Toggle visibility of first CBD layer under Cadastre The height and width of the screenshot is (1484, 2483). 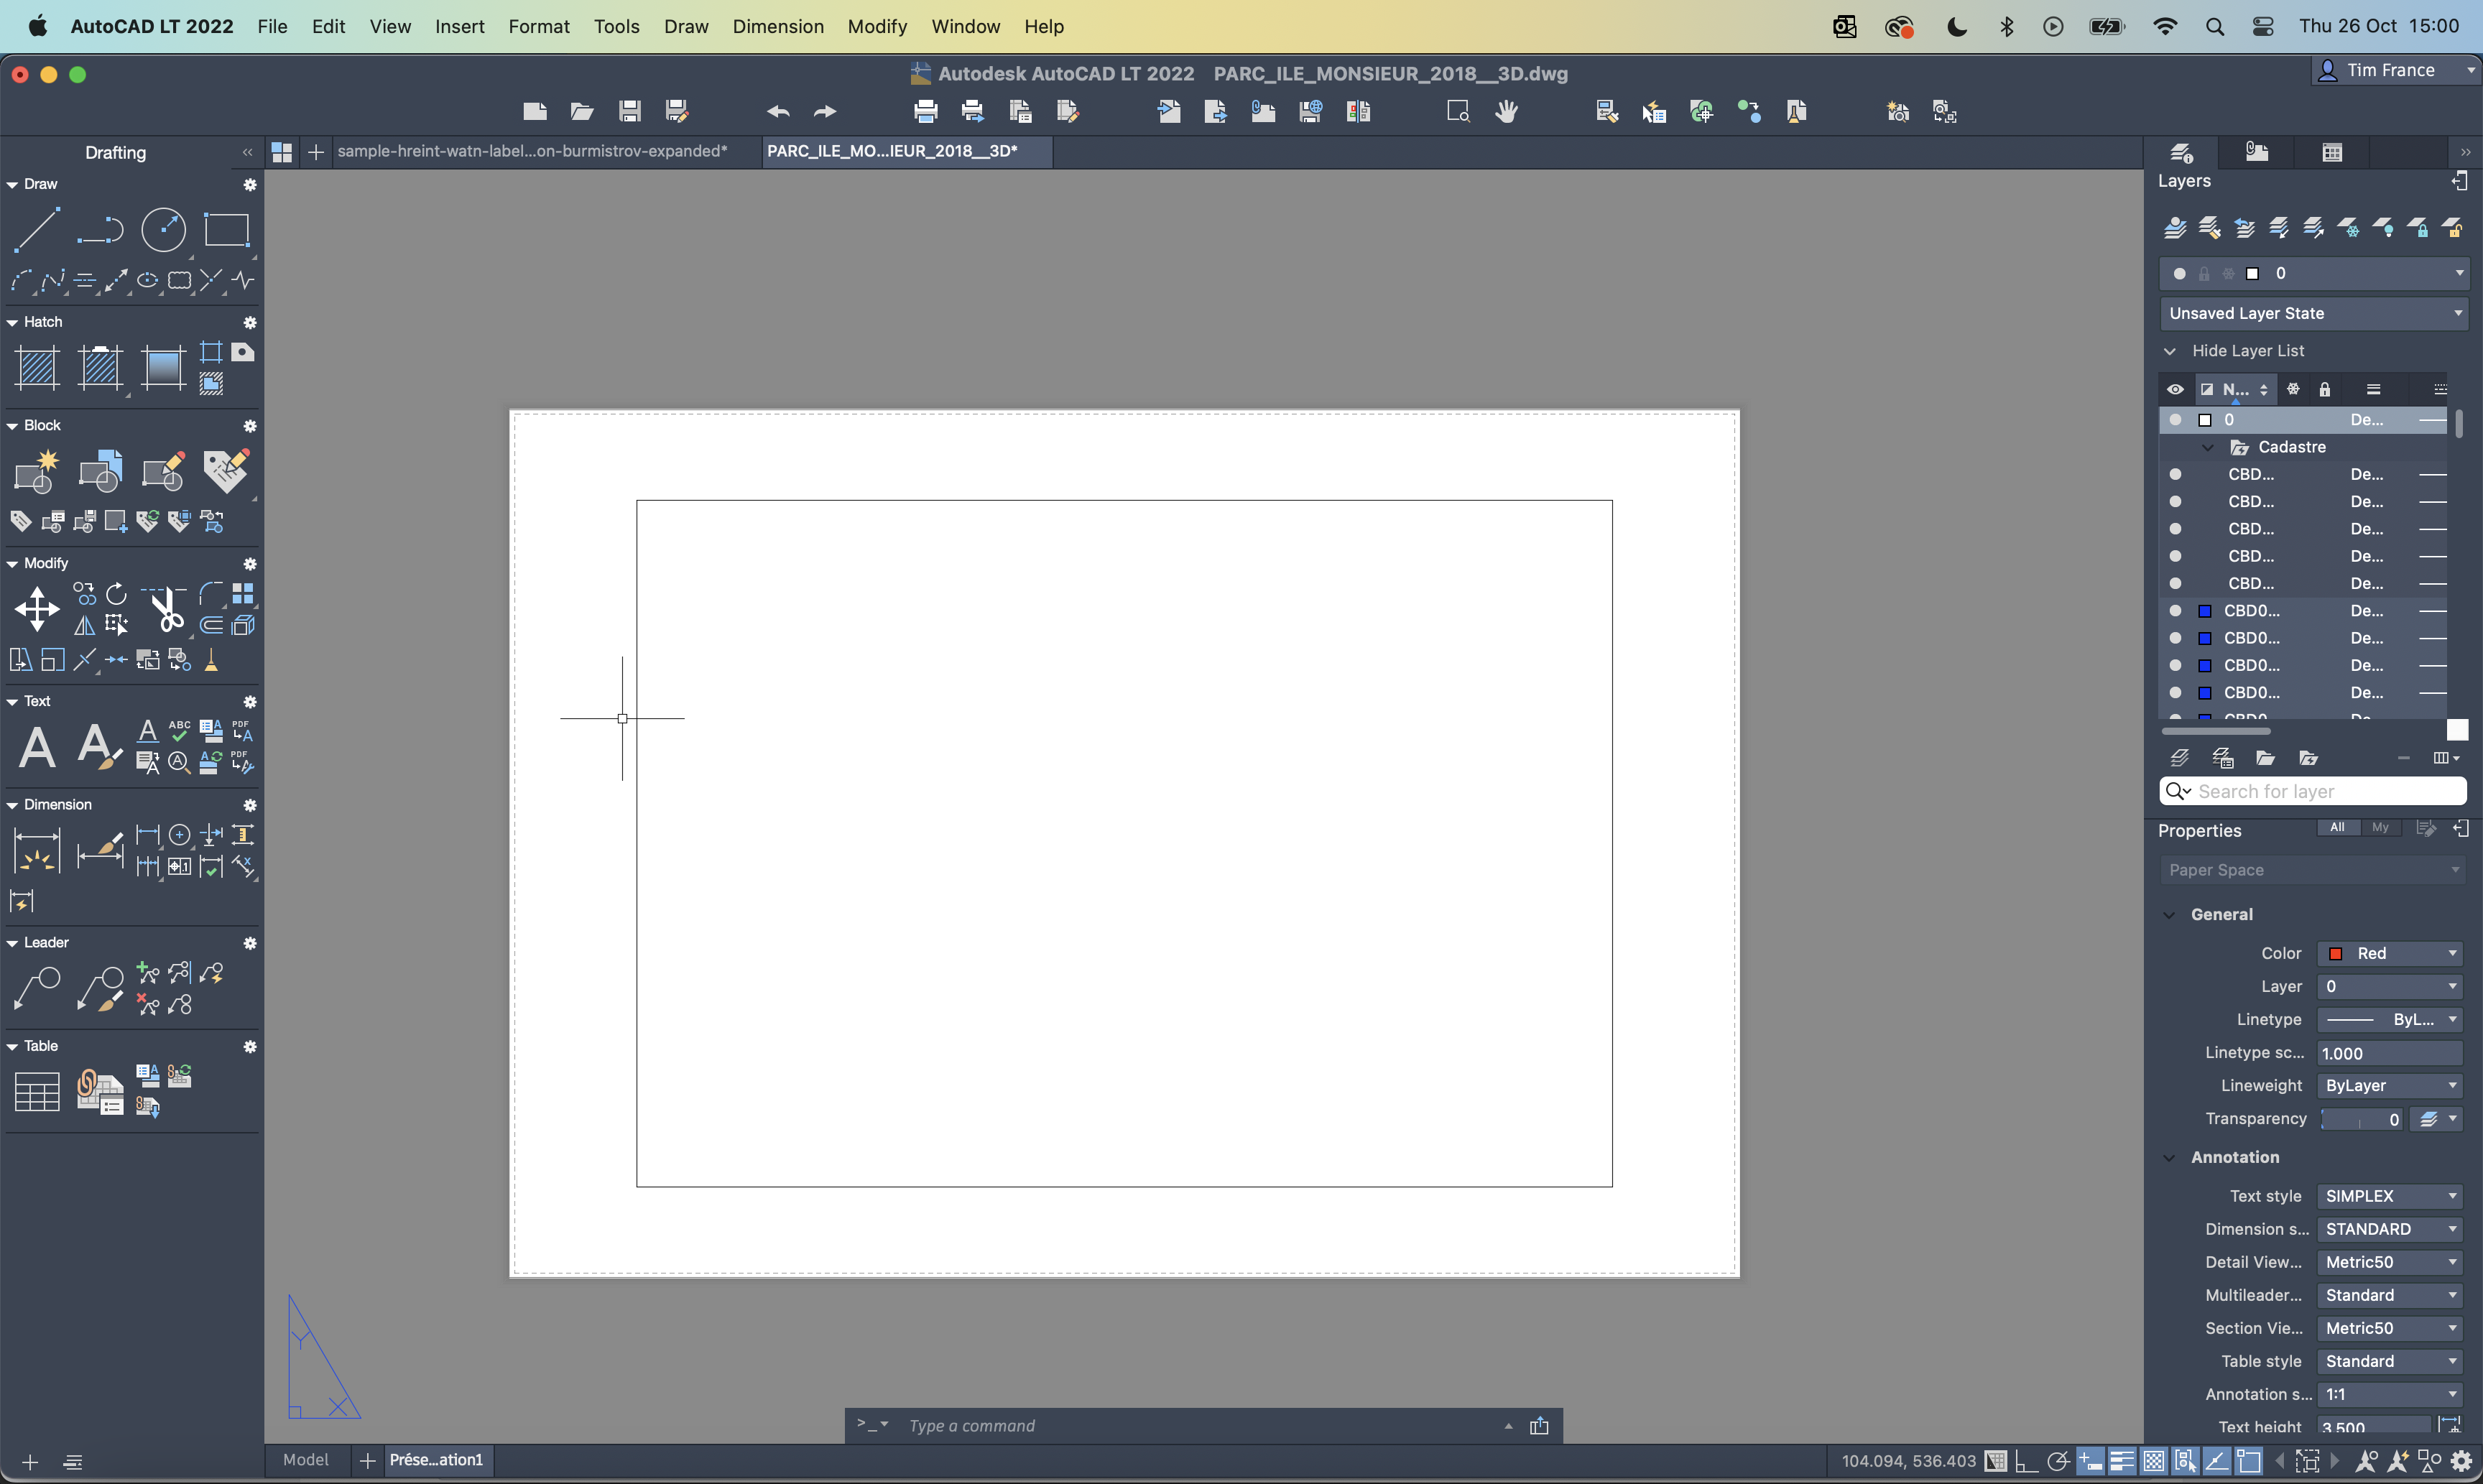pos(2175,474)
